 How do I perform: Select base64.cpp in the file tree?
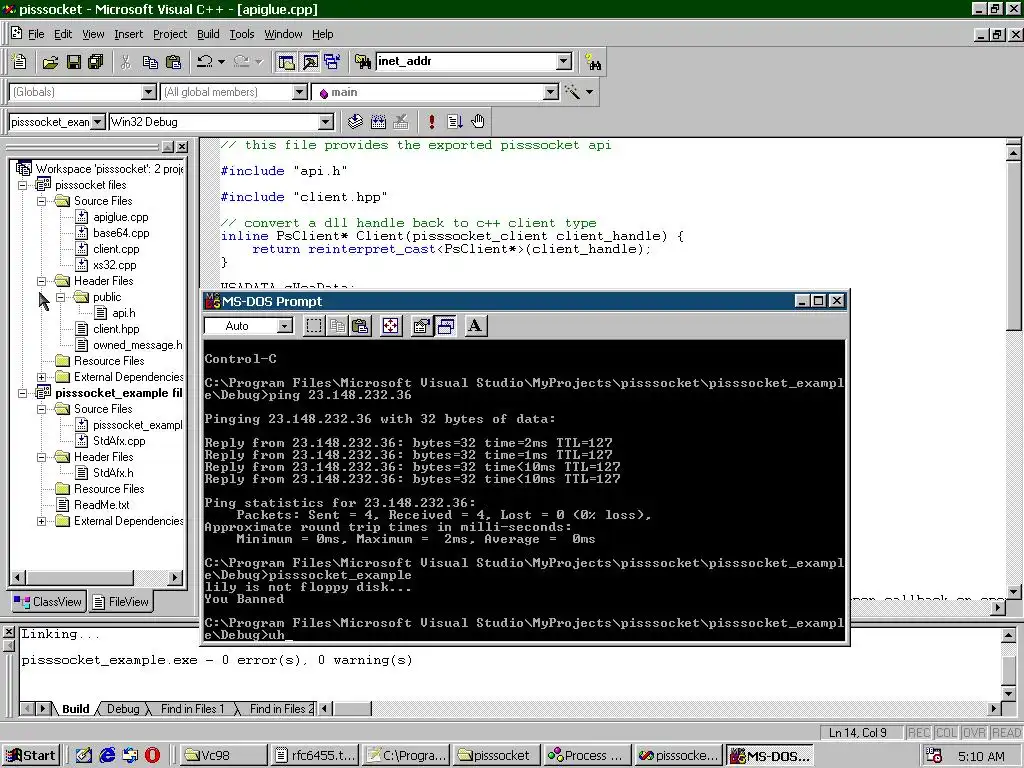[121, 233]
